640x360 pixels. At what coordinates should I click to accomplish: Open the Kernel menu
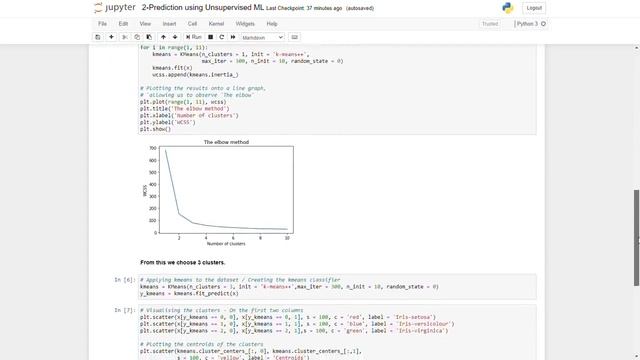click(216, 24)
